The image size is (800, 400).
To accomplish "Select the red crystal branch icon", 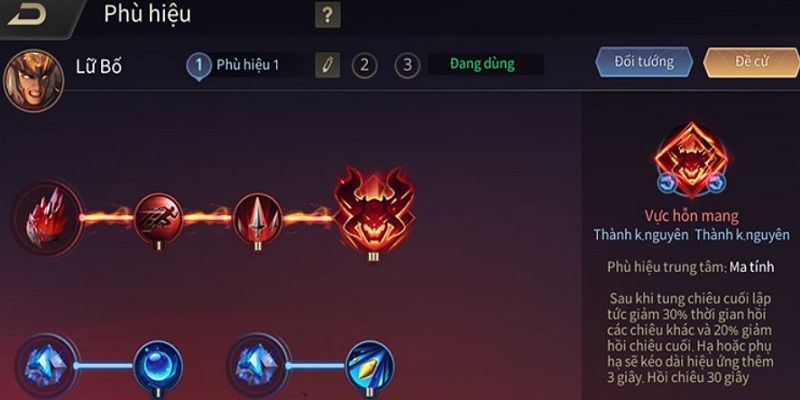I will click(47, 218).
